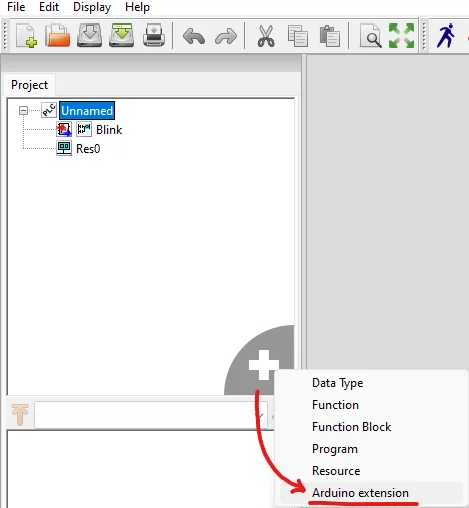Open search in project magnifier icon
Viewport: 469px width, 508px height.
pyautogui.click(x=370, y=36)
